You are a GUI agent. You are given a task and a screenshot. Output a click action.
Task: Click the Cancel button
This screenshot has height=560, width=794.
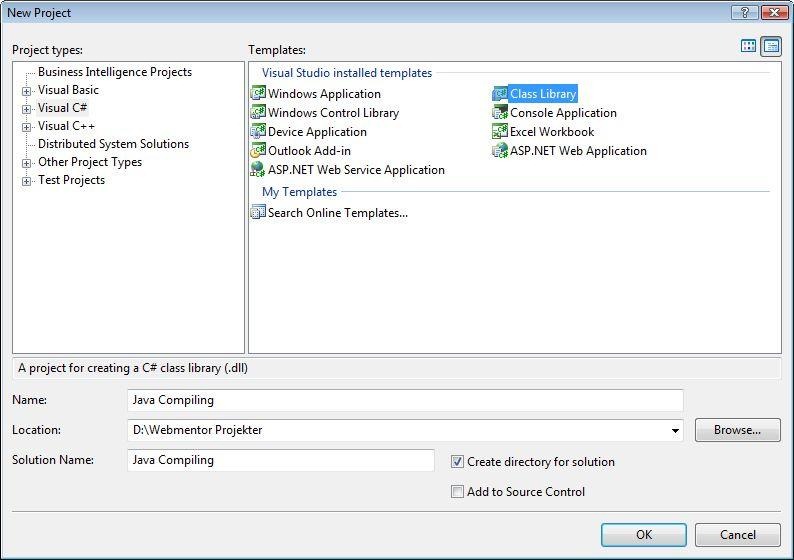click(x=738, y=535)
